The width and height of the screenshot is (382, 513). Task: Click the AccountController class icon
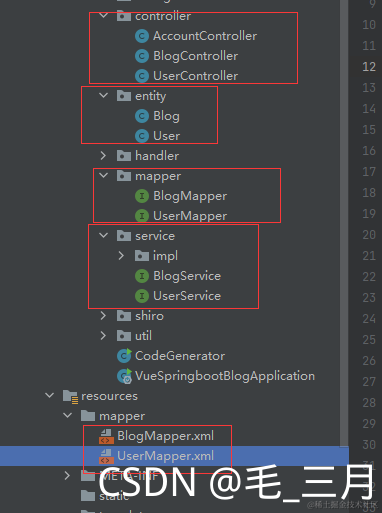pos(142,36)
